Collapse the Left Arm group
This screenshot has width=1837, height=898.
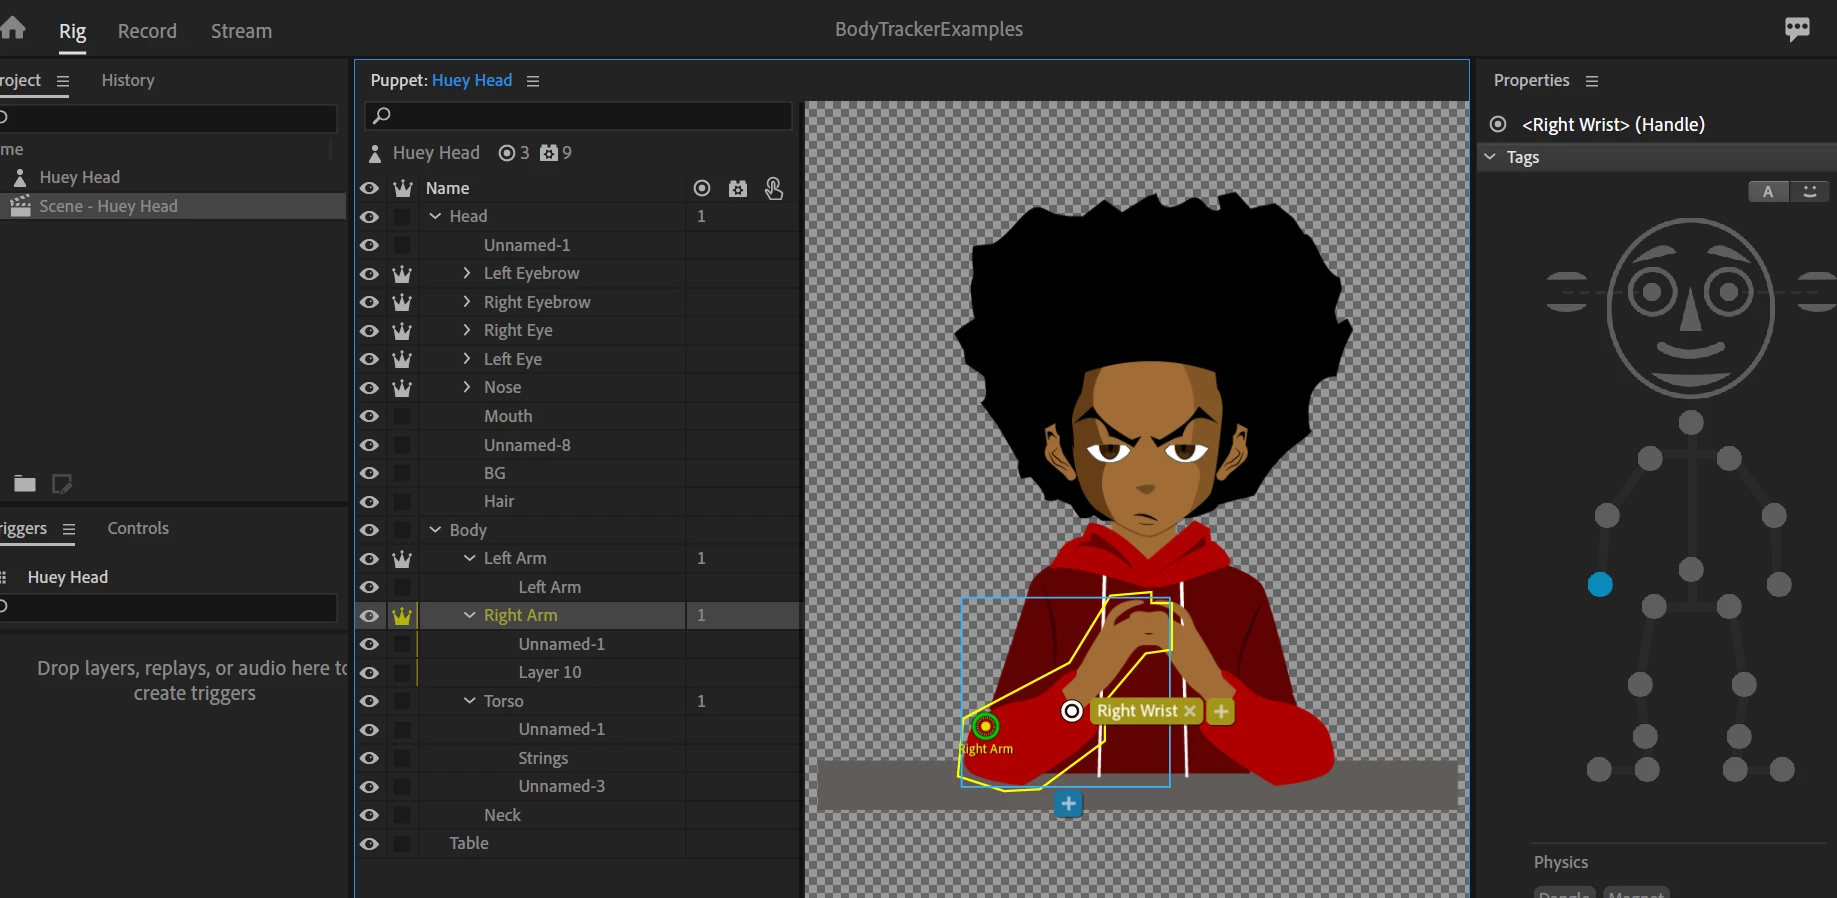pos(469,558)
